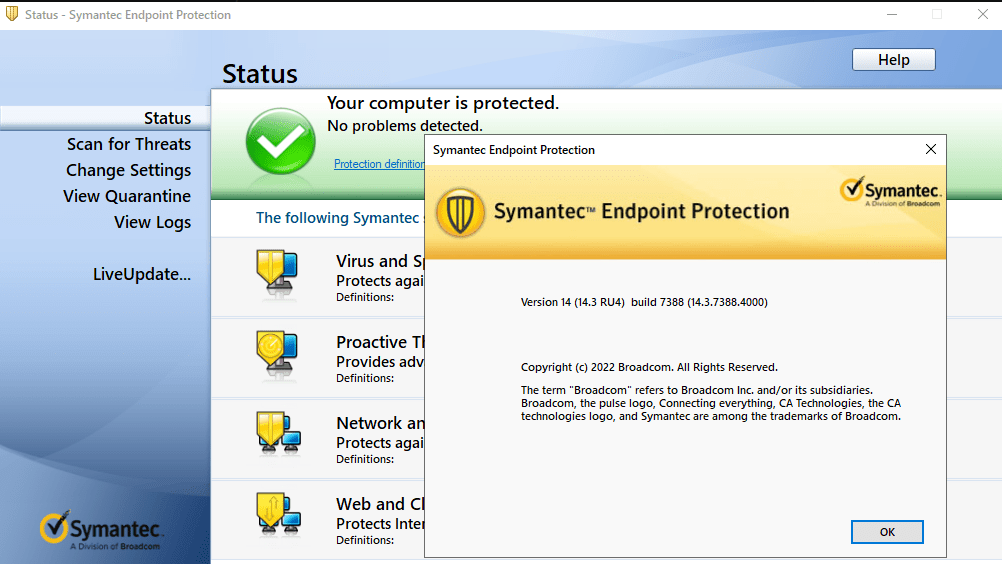The width and height of the screenshot is (1002, 564).
Task: Close the Symantec Endpoint Protection dialog
Action: click(930, 149)
